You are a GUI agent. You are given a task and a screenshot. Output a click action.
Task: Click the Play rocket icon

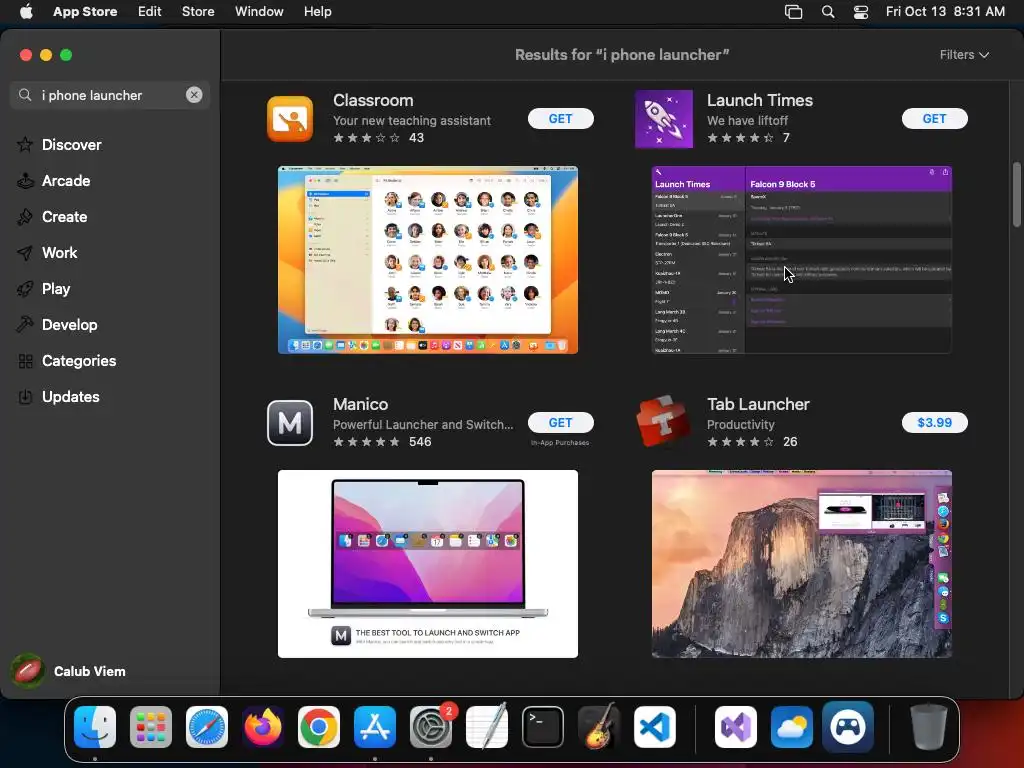[25, 289]
